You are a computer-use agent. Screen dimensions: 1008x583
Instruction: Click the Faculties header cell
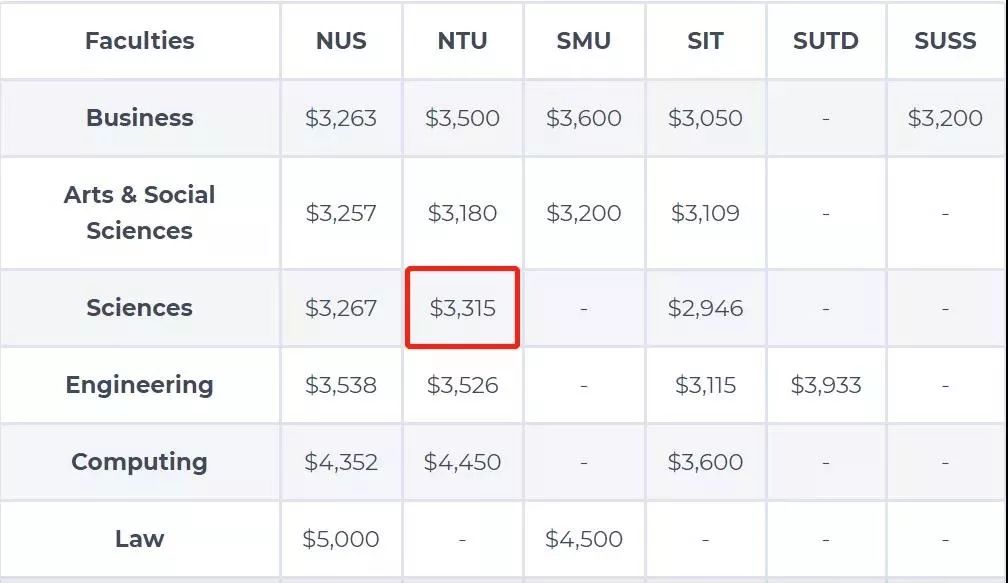(x=140, y=41)
